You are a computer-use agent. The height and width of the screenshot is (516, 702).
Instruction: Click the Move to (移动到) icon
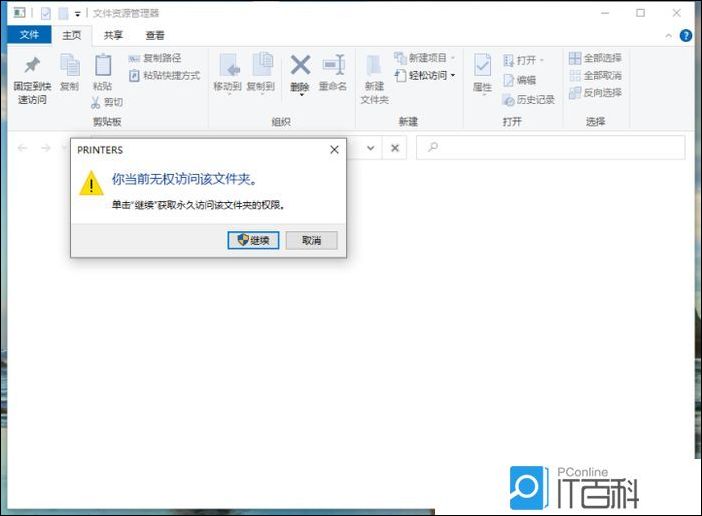point(230,65)
